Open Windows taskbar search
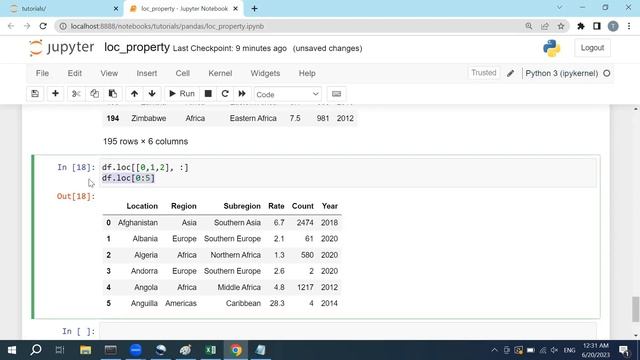The height and width of the screenshot is (360, 640). [x=36, y=350]
